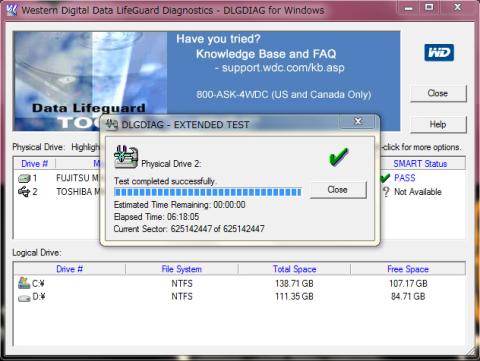Click the Elapsed Time 06:18:05 text
This screenshot has height=361, width=480.
[x=156, y=217]
